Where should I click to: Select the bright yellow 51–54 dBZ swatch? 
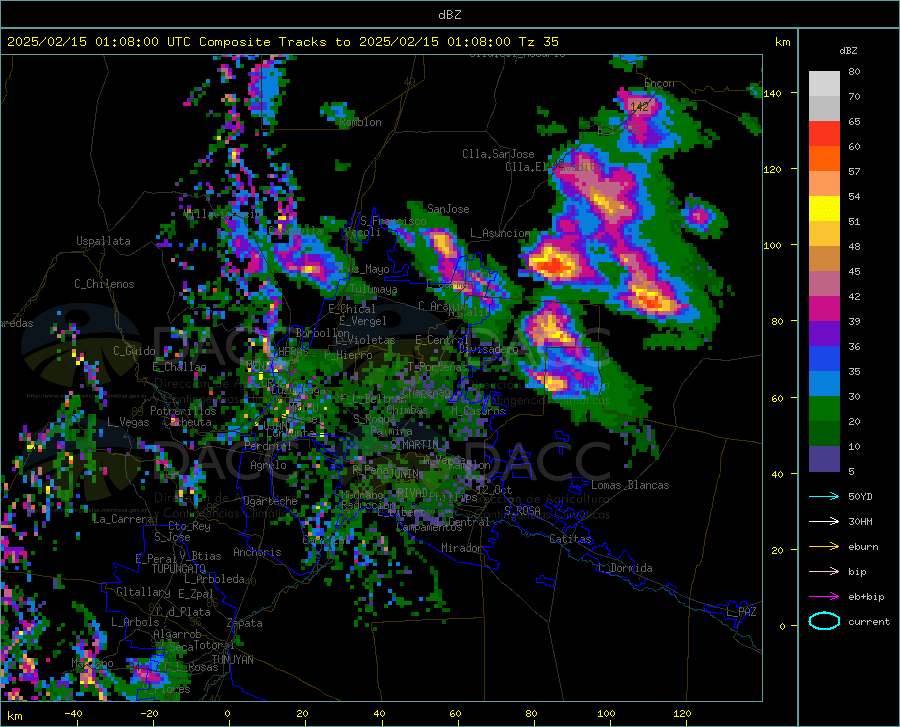pyautogui.click(x=824, y=208)
